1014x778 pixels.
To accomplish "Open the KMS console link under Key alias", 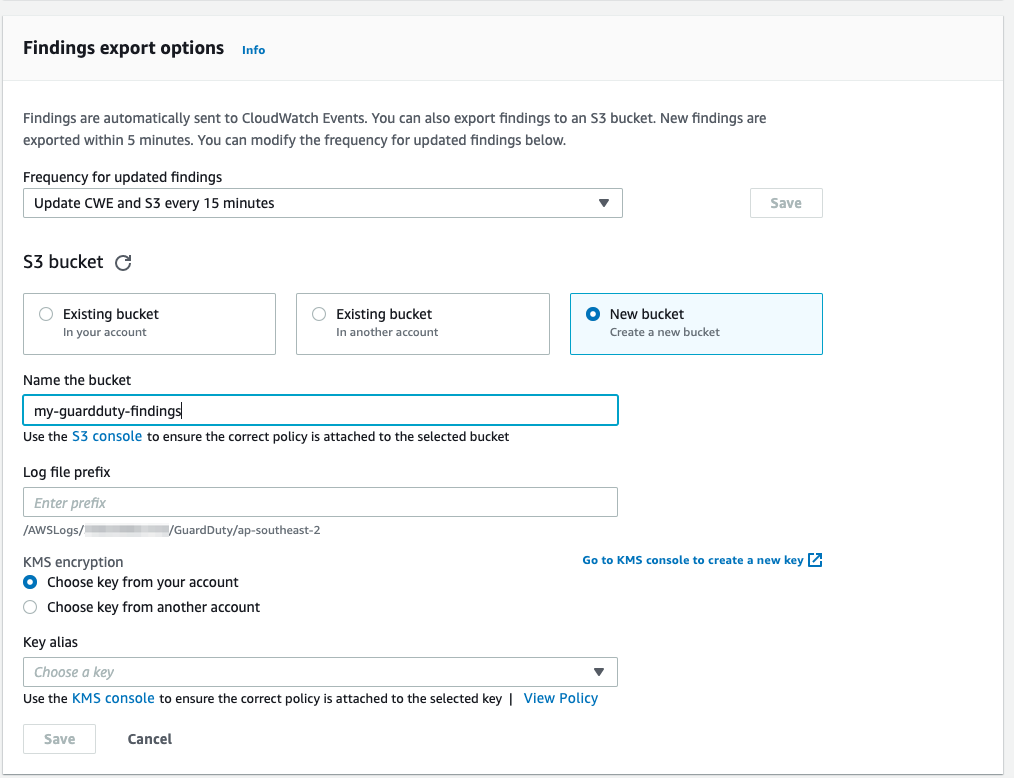I will [113, 698].
